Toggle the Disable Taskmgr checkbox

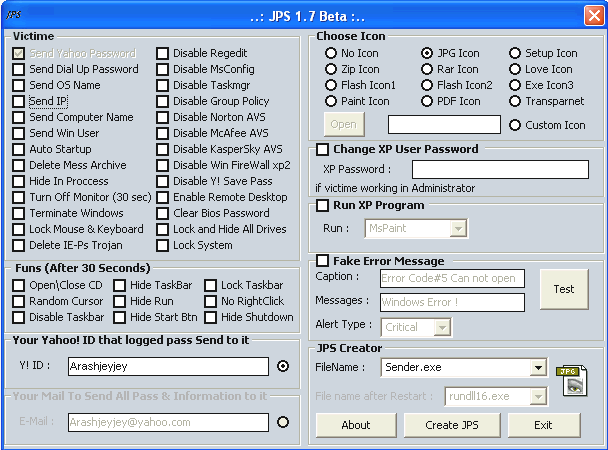click(x=163, y=85)
